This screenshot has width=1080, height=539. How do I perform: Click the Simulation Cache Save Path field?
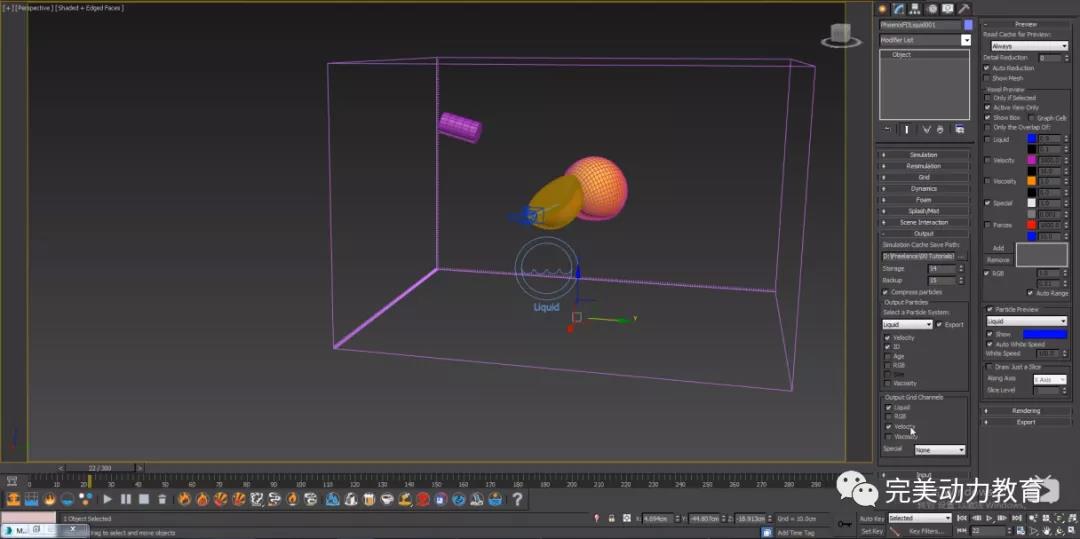pos(920,257)
